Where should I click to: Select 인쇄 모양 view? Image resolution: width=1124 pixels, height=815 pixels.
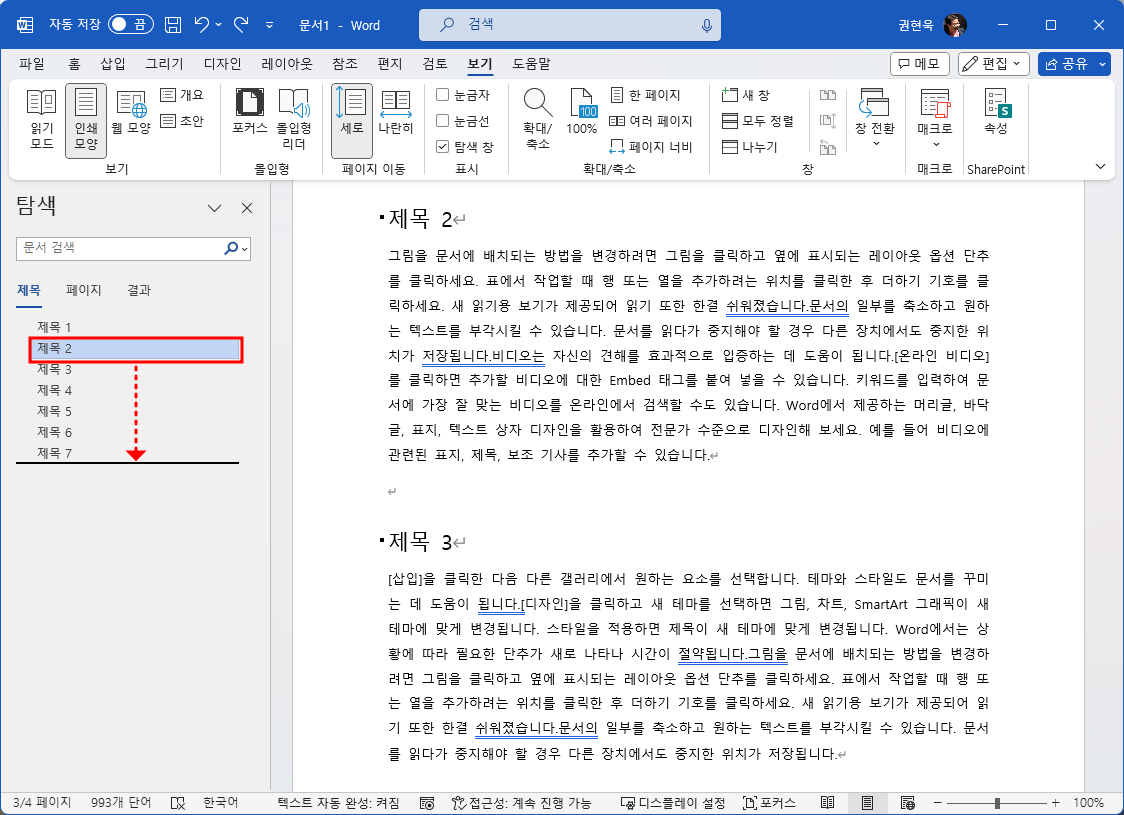pos(86,120)
